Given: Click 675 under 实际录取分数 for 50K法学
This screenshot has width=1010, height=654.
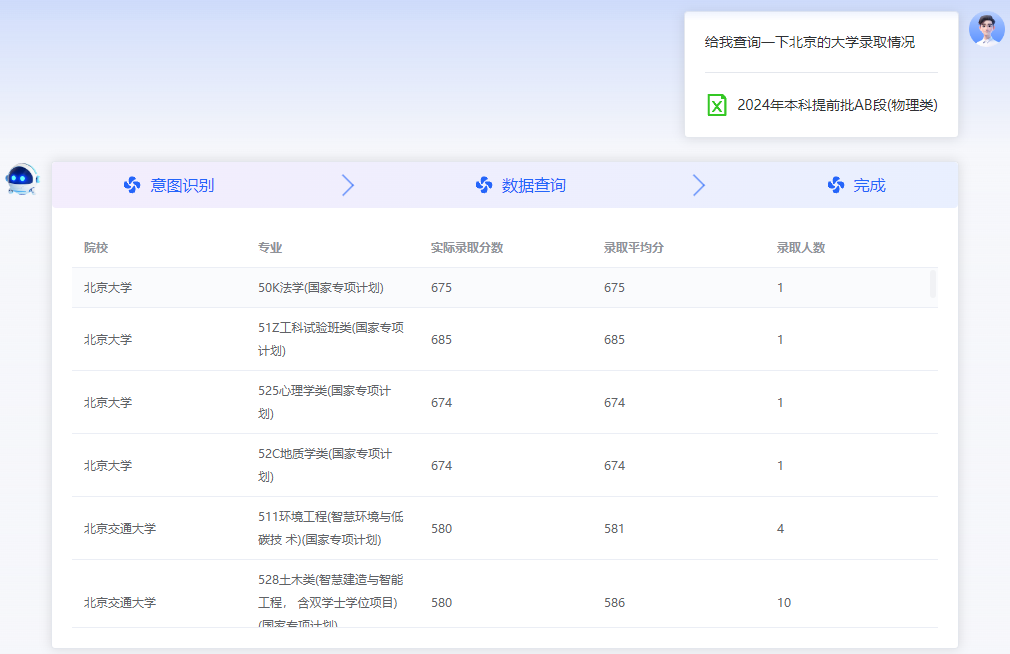Looking at the screenshot, I should point(441,287).
